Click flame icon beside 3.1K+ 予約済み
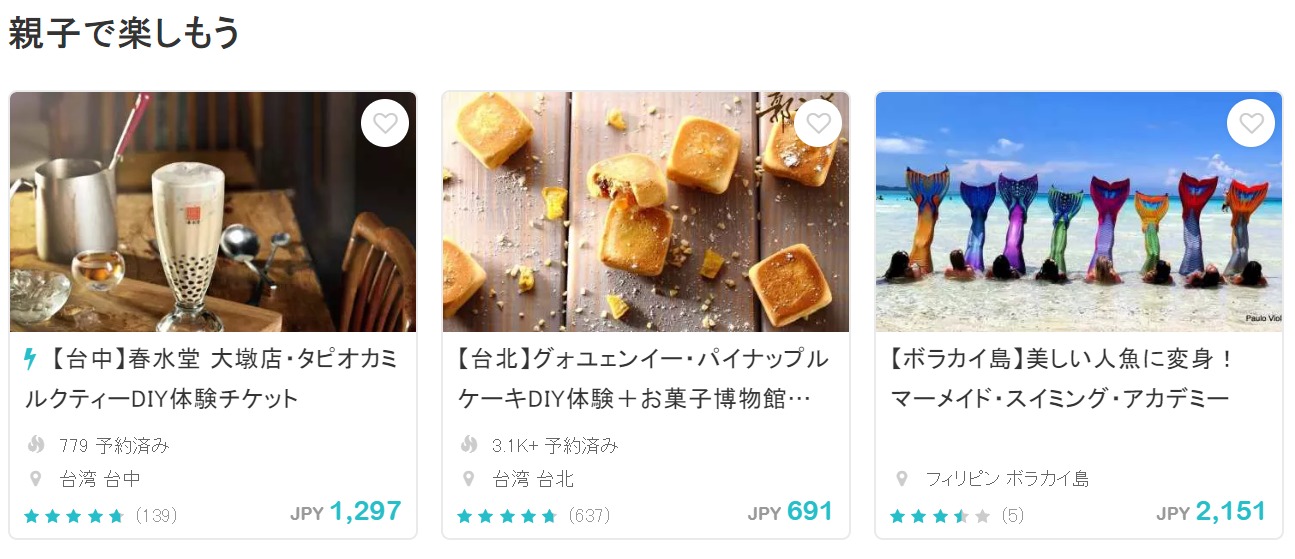Image resolution: width=1295 pixels, height=559 pixels. [469, 445]
